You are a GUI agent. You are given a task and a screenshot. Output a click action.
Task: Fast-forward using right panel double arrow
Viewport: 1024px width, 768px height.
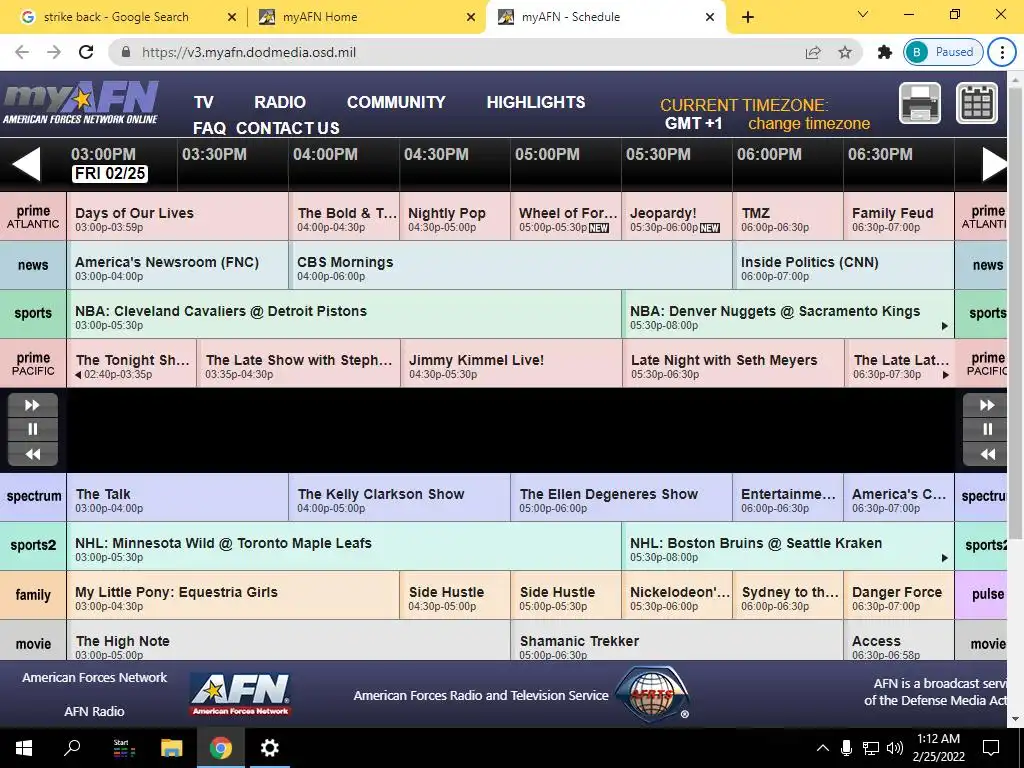[x=986, y=405]
